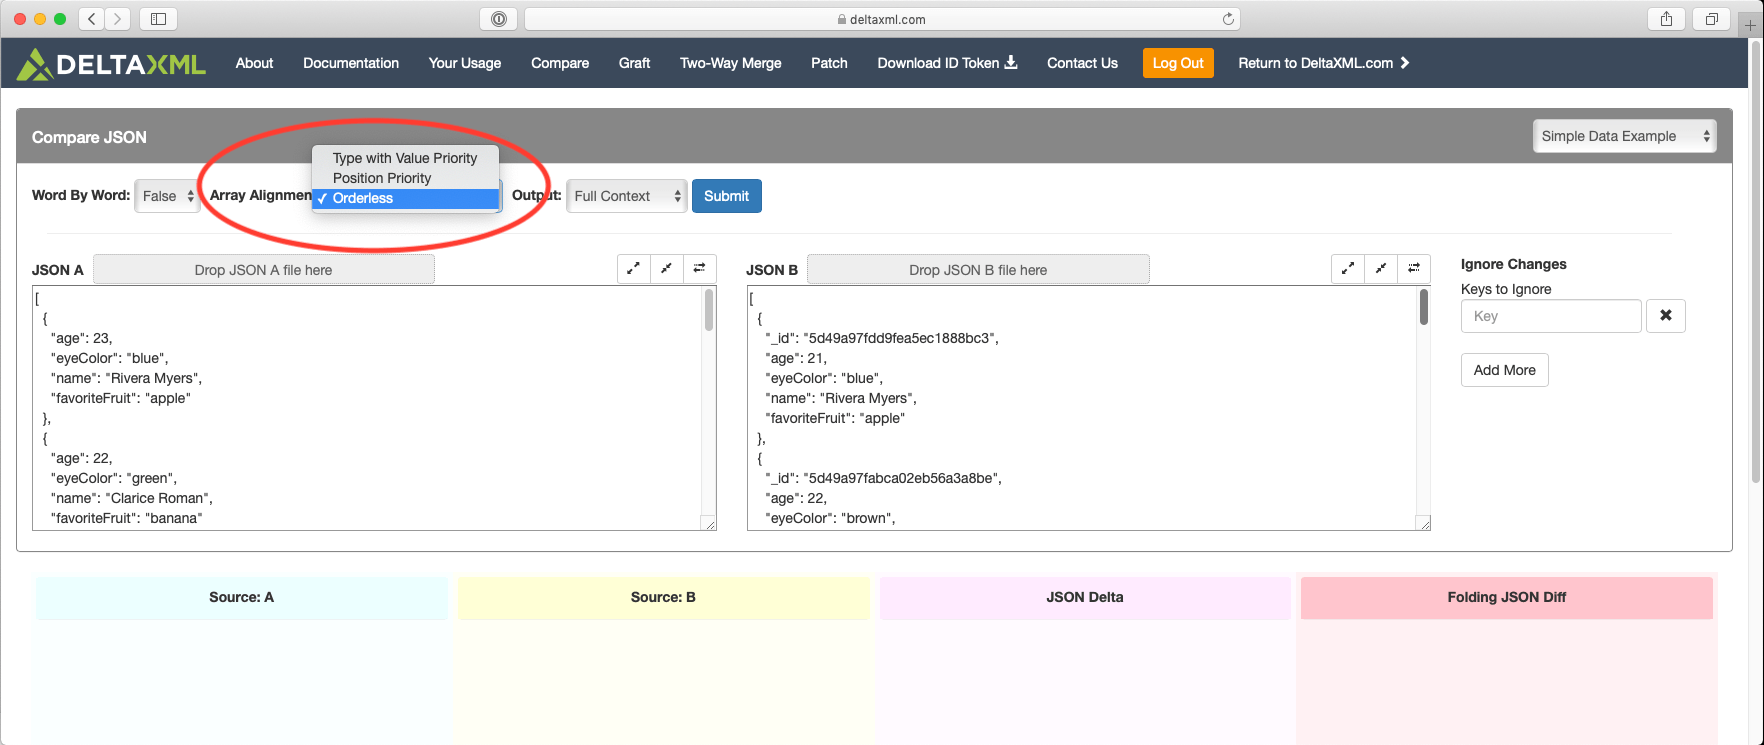The width and height of the screenshot is (1764, 745).
Task: Click the Add More button
Action: [x=1504, y=370]
